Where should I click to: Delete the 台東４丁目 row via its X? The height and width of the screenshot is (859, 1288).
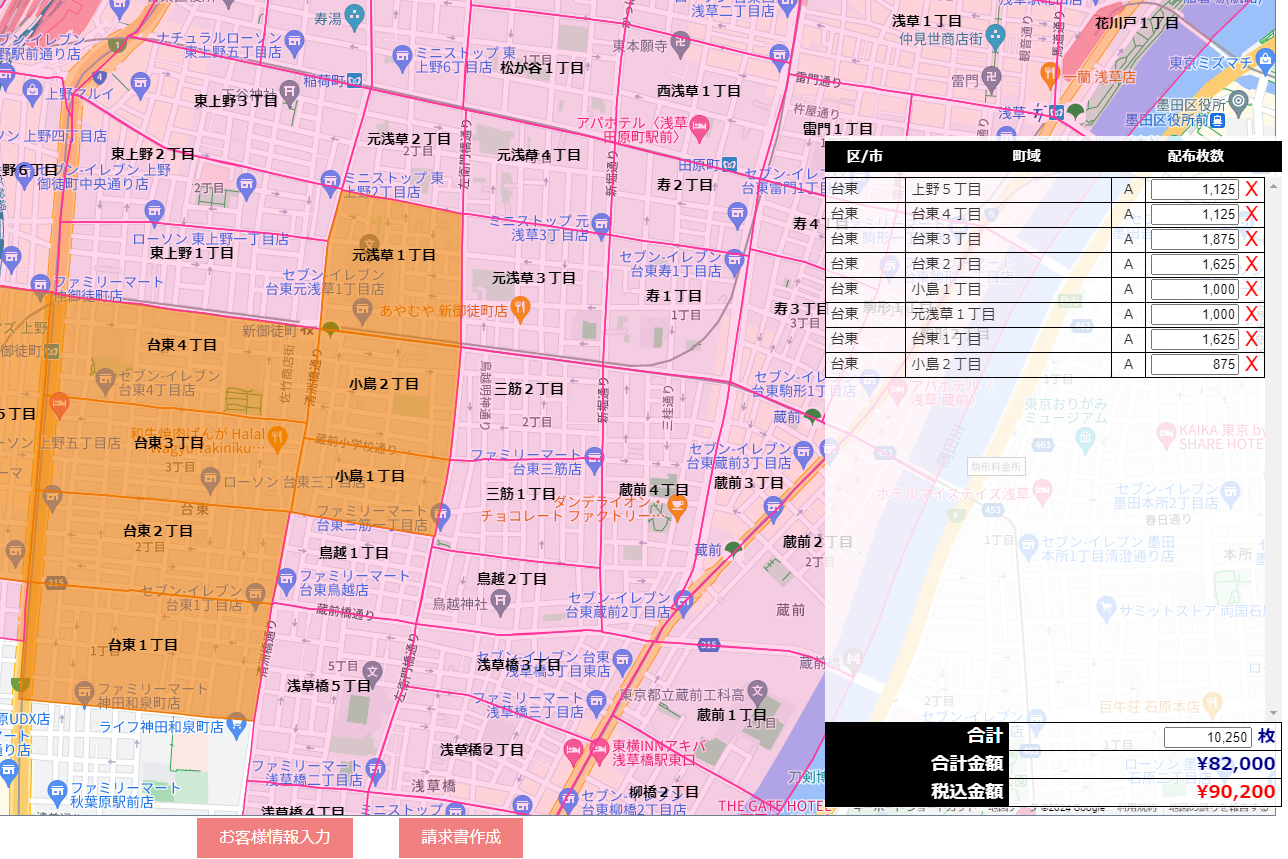[x=1251, y=214]
